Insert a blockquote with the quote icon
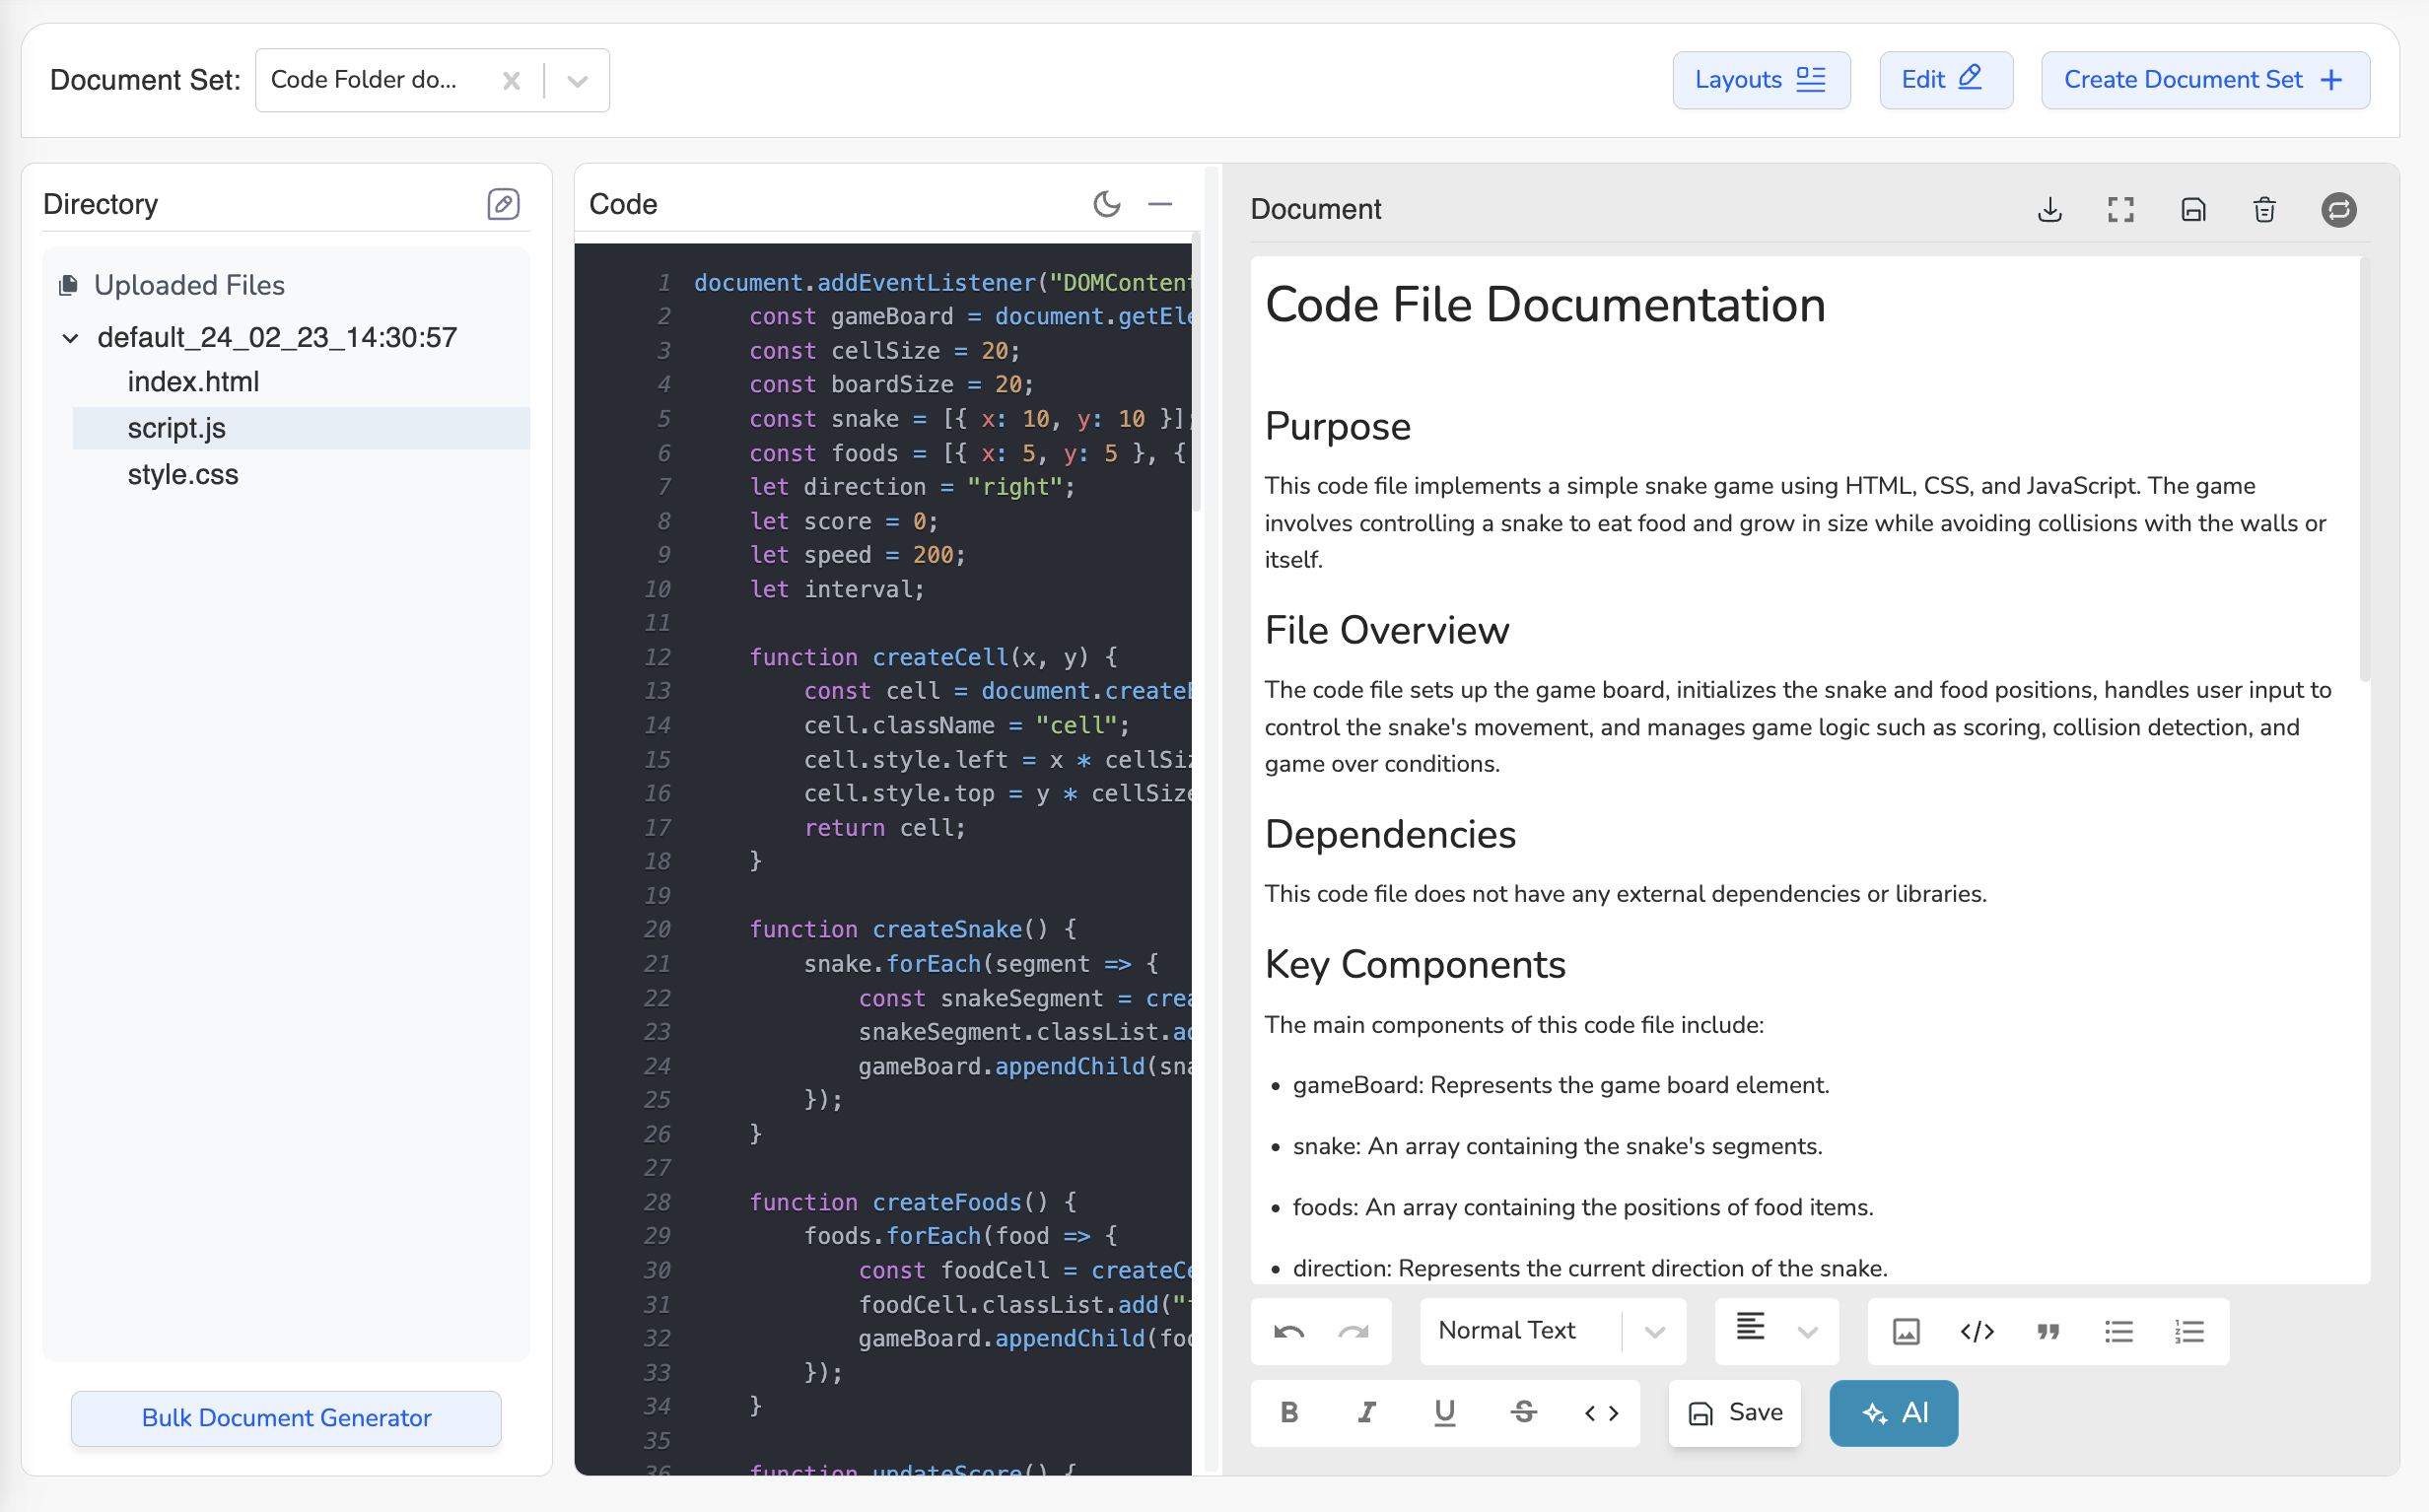 click(2047, 1331)
